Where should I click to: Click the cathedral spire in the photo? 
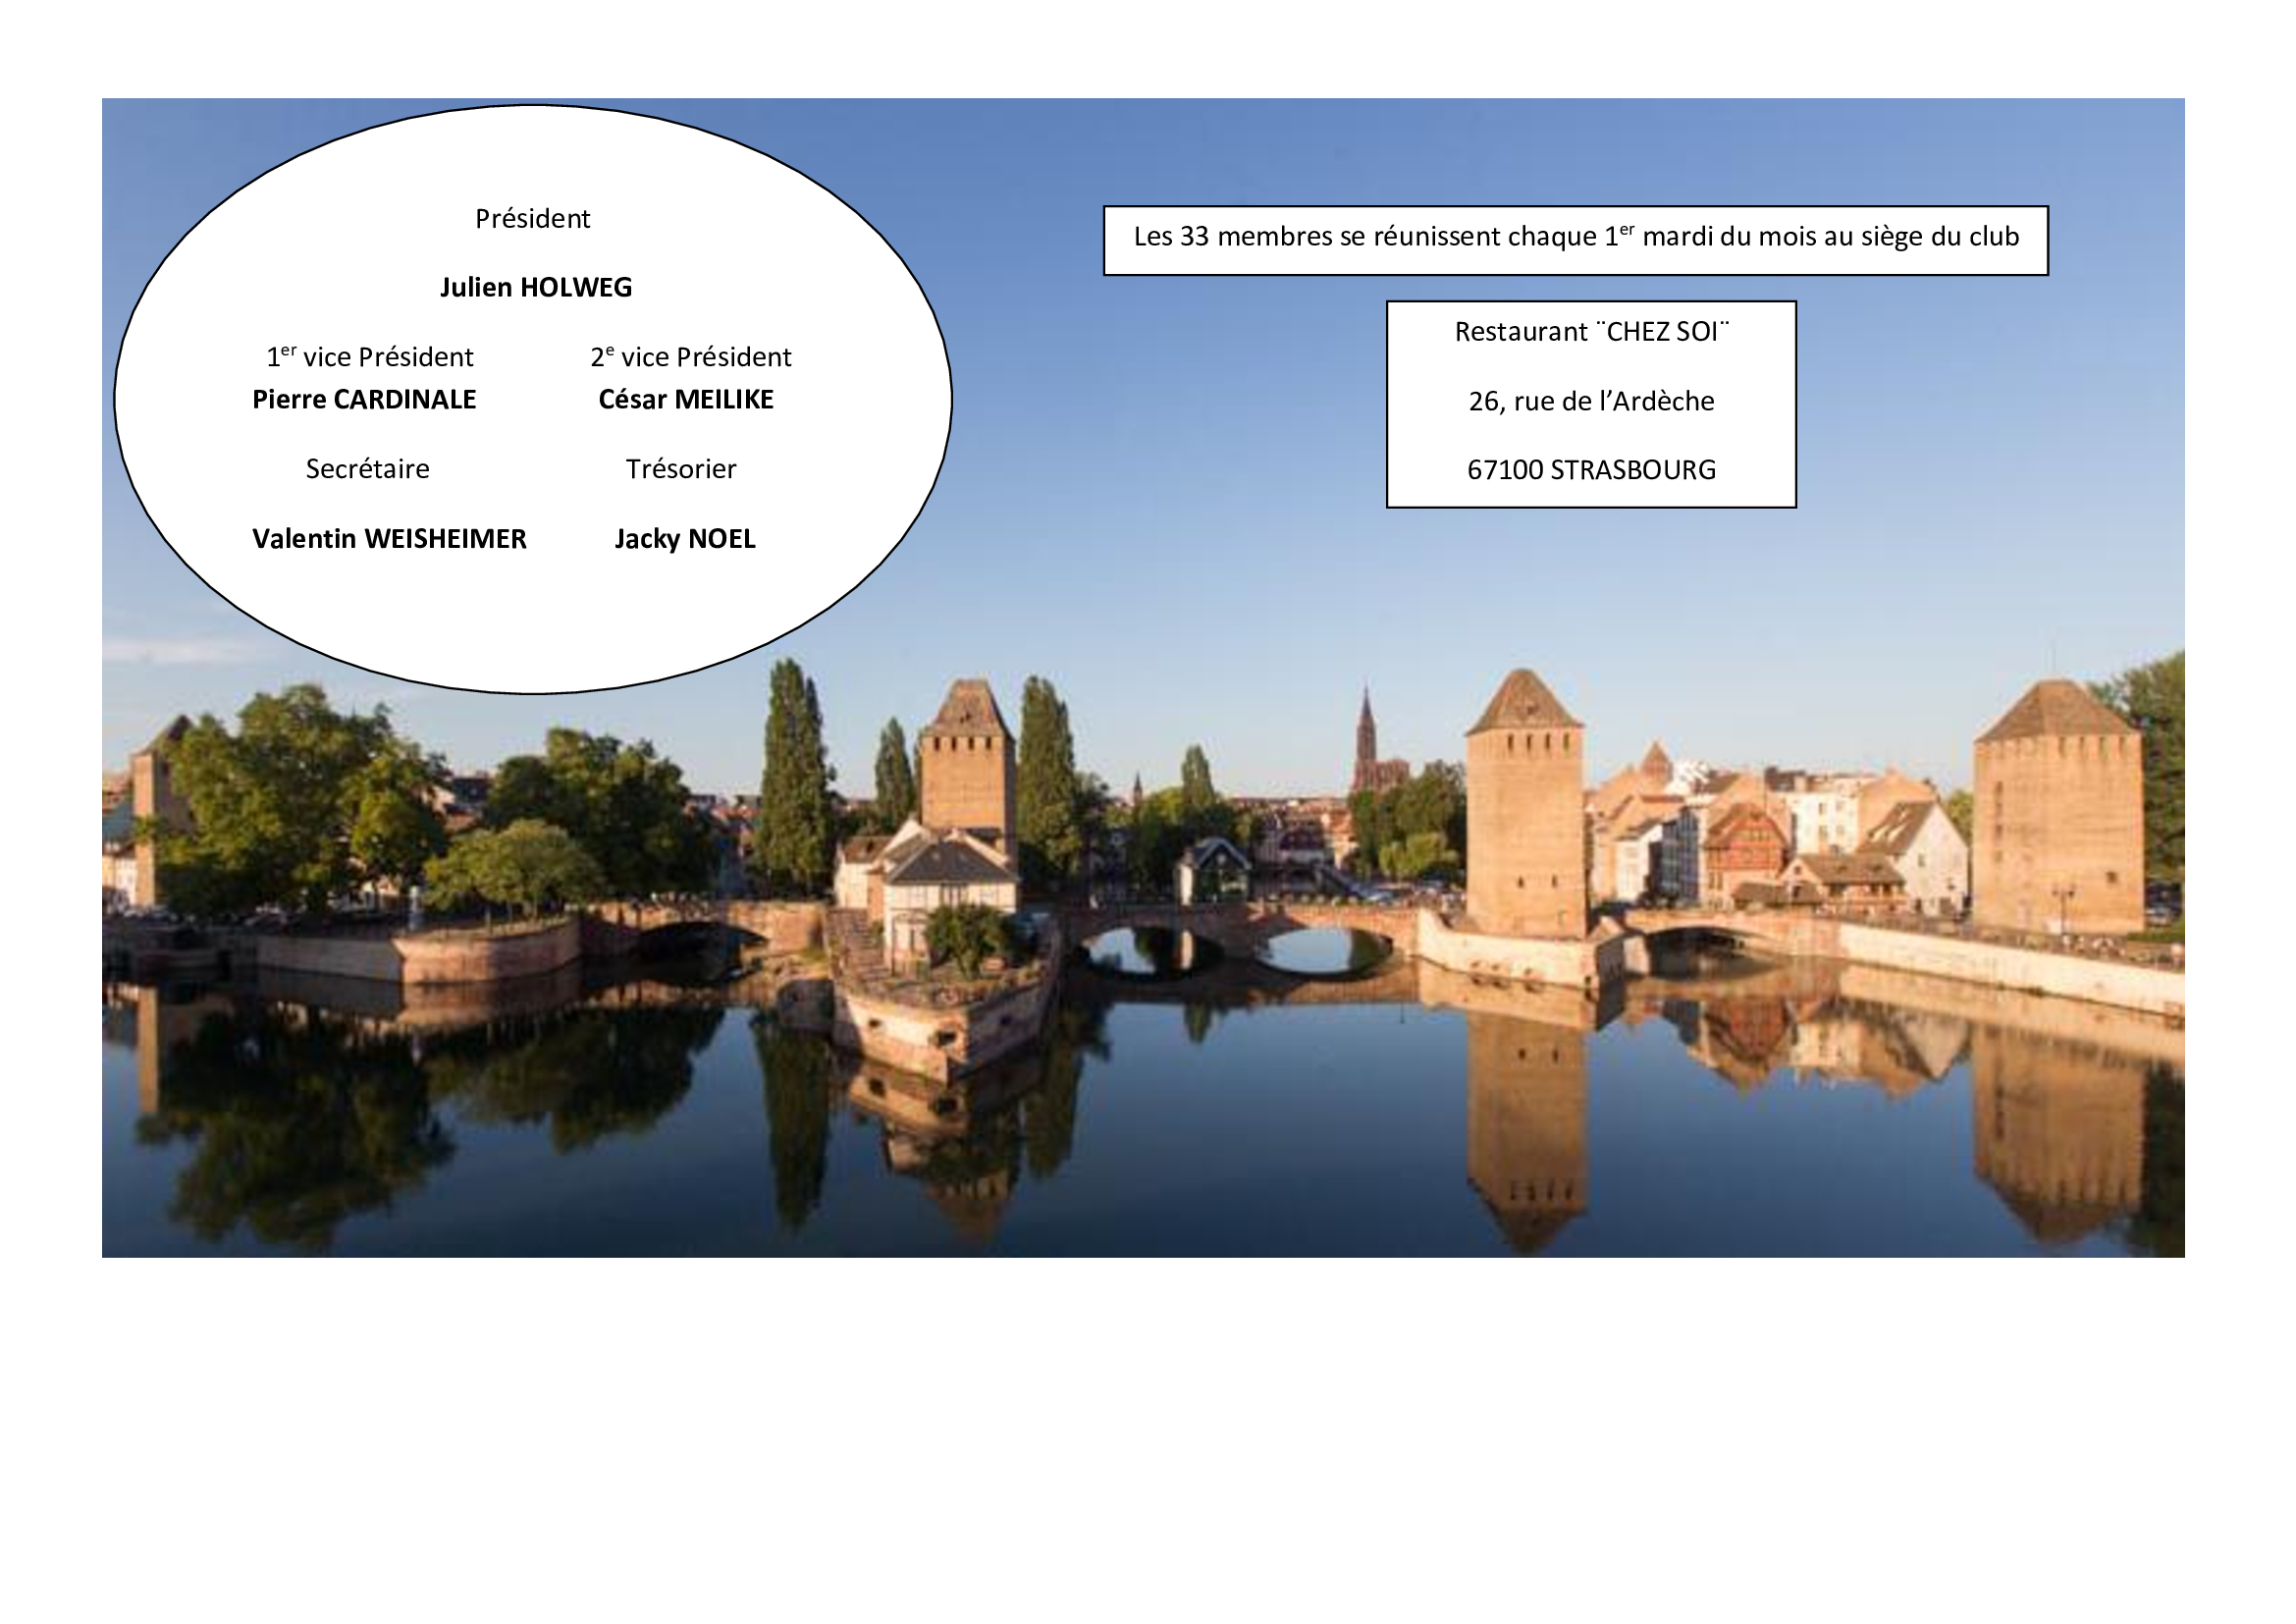1367,740
